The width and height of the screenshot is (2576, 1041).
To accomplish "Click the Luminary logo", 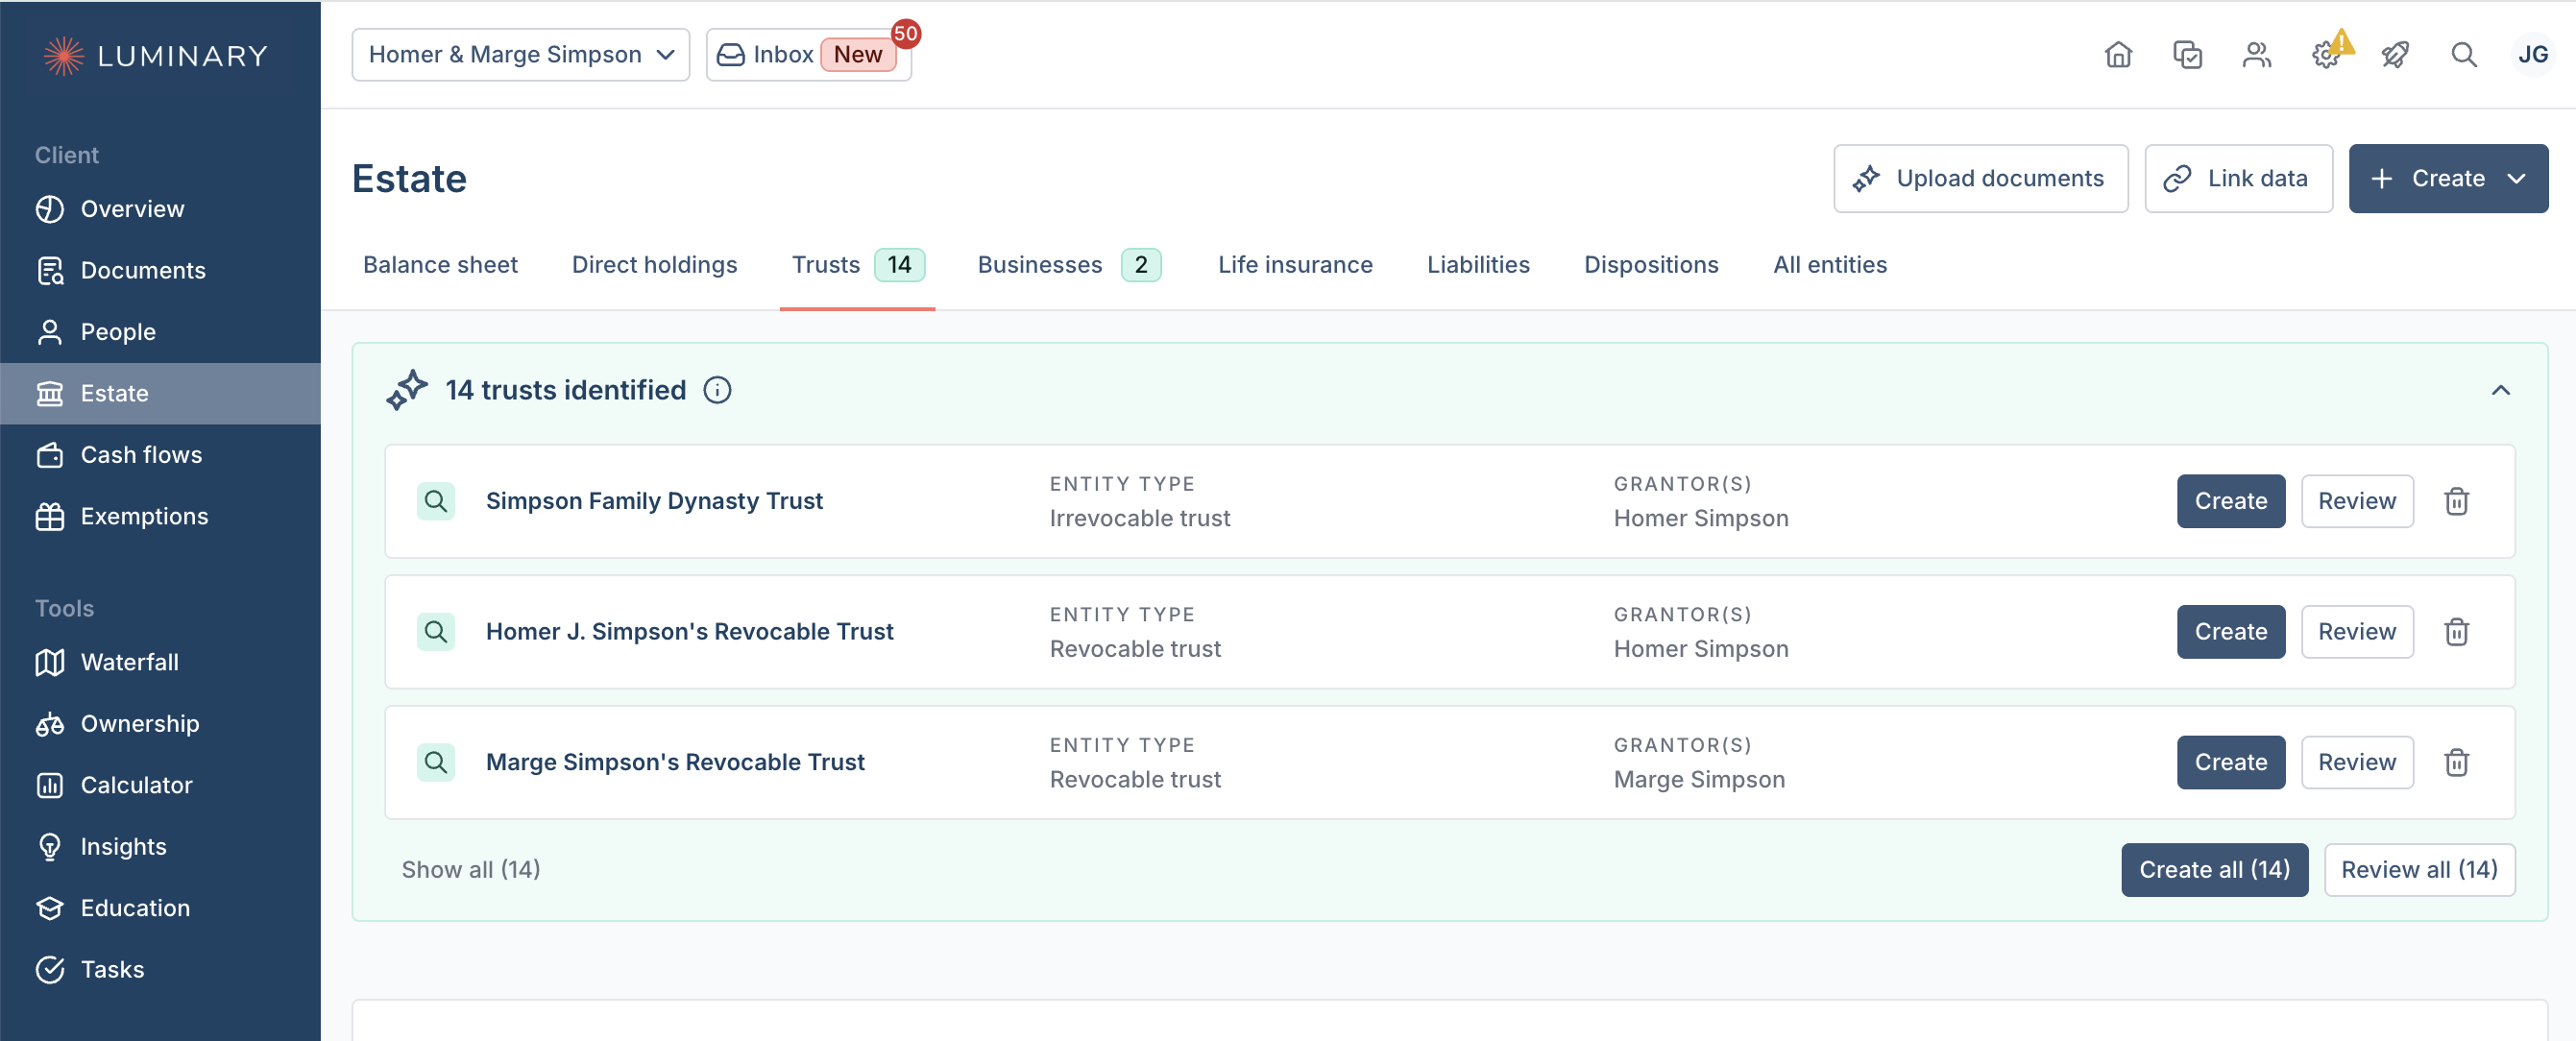I will (156, 55).
